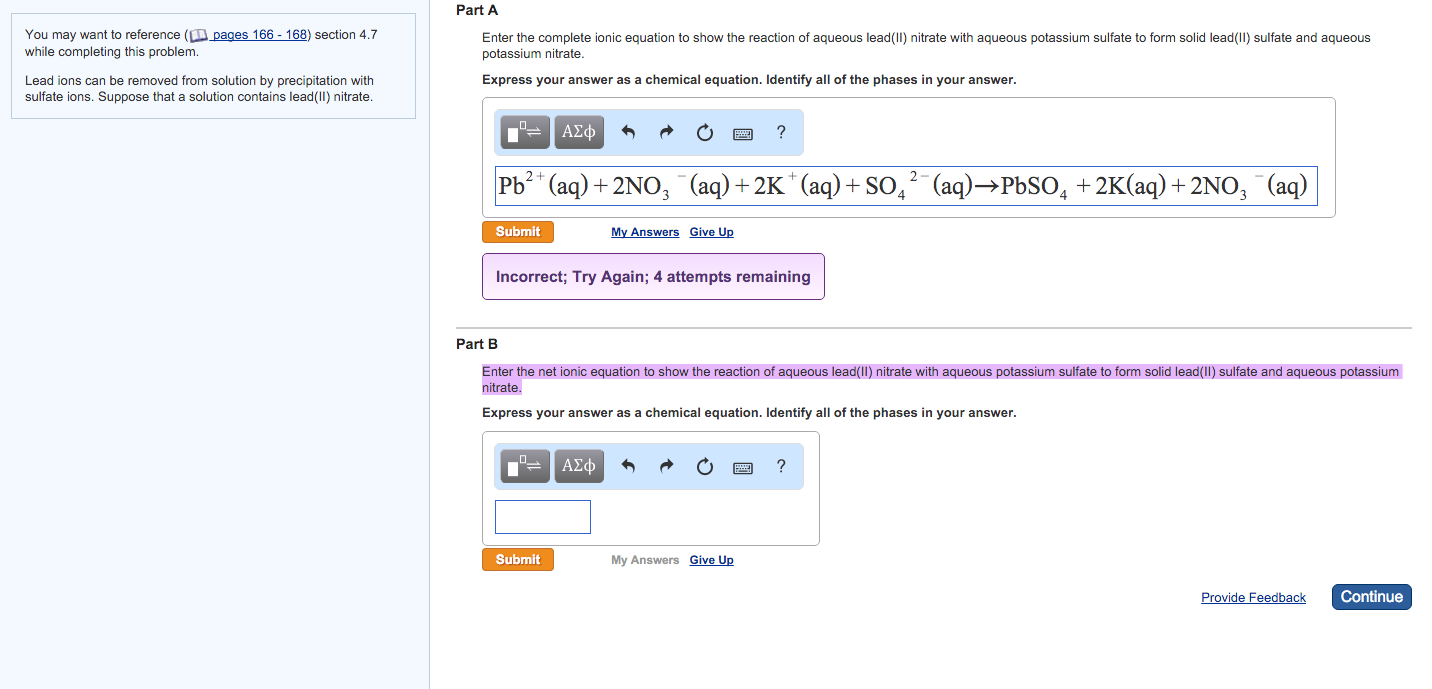This screenshot has height=689, width=1432.
Task: Give Up on Part A
Action: 711,231
